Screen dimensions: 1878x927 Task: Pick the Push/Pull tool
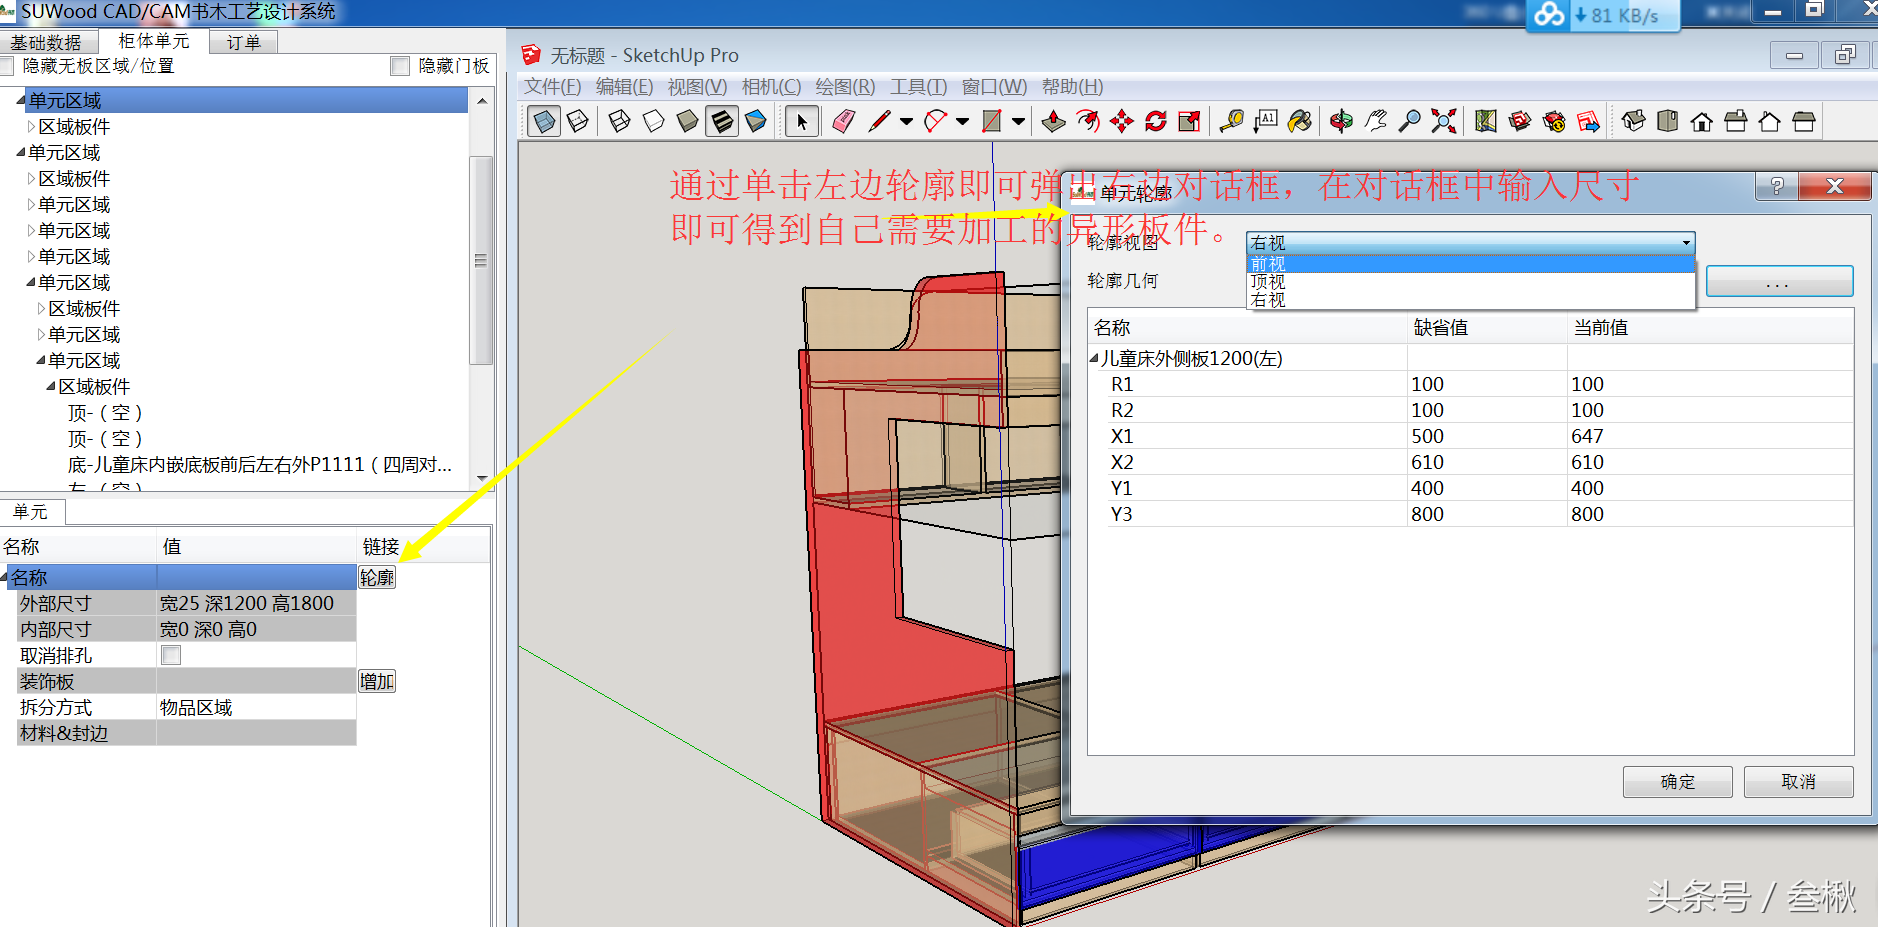click(1053, 121)
